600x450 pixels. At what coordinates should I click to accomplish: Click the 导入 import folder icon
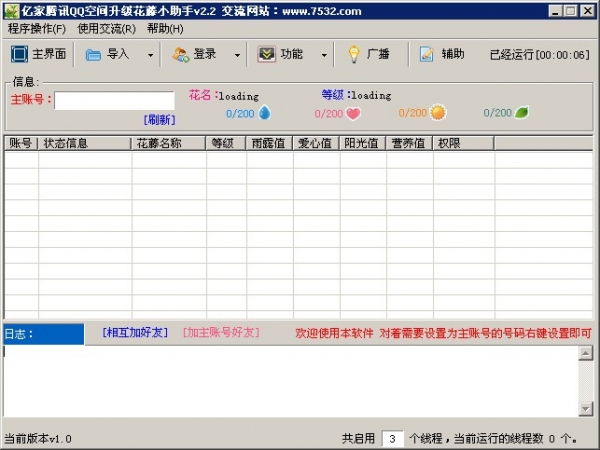coord(93,55)
